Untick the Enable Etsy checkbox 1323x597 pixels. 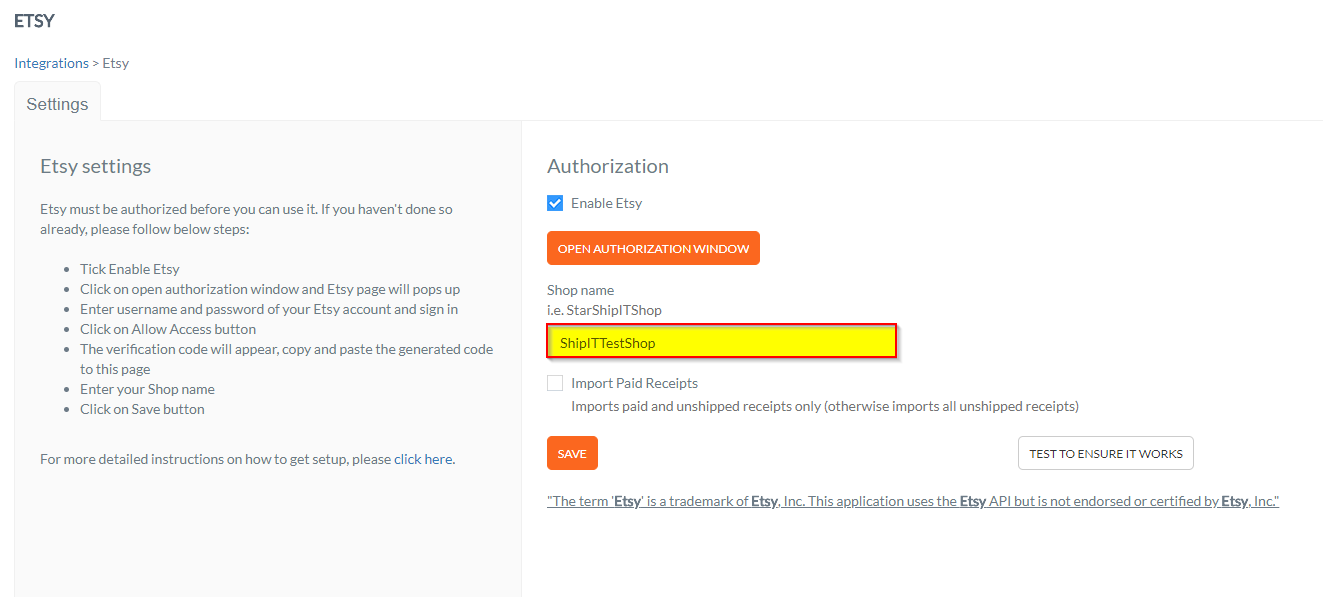coord(555,203)
